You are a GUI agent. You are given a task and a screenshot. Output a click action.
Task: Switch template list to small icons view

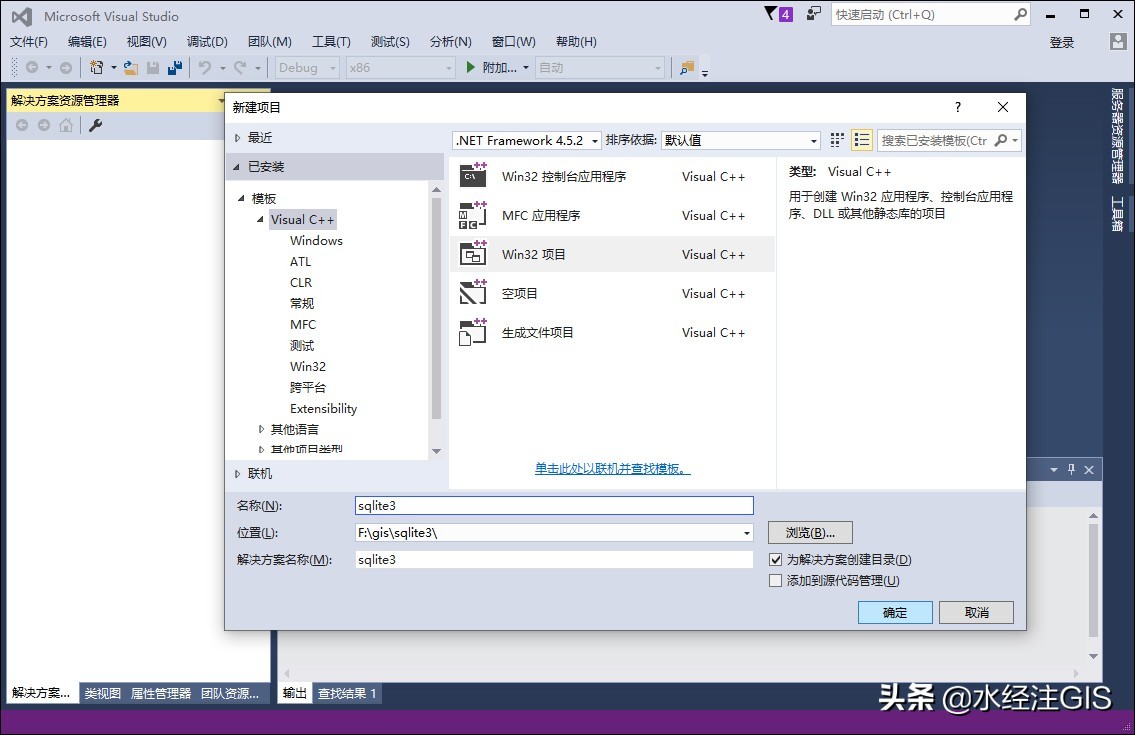coord(837,140)
